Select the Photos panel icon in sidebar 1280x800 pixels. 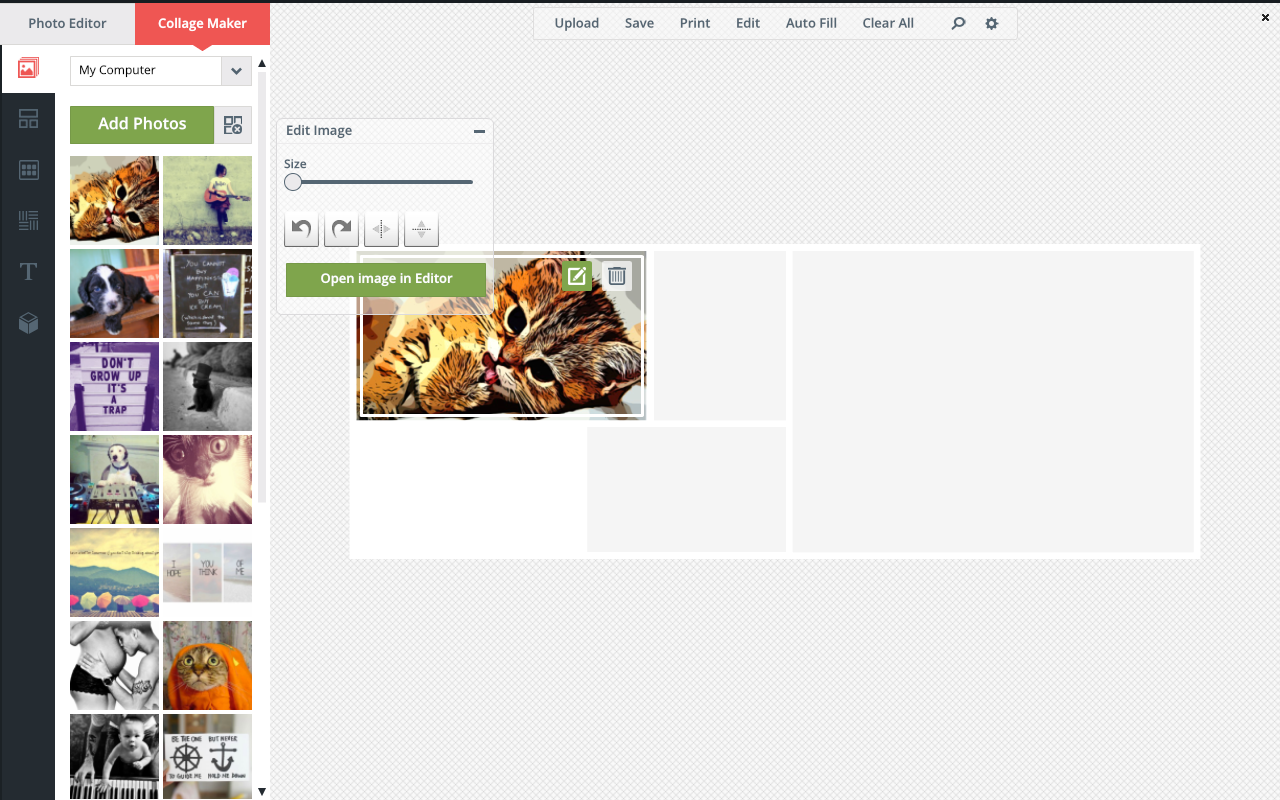[28, 68]
